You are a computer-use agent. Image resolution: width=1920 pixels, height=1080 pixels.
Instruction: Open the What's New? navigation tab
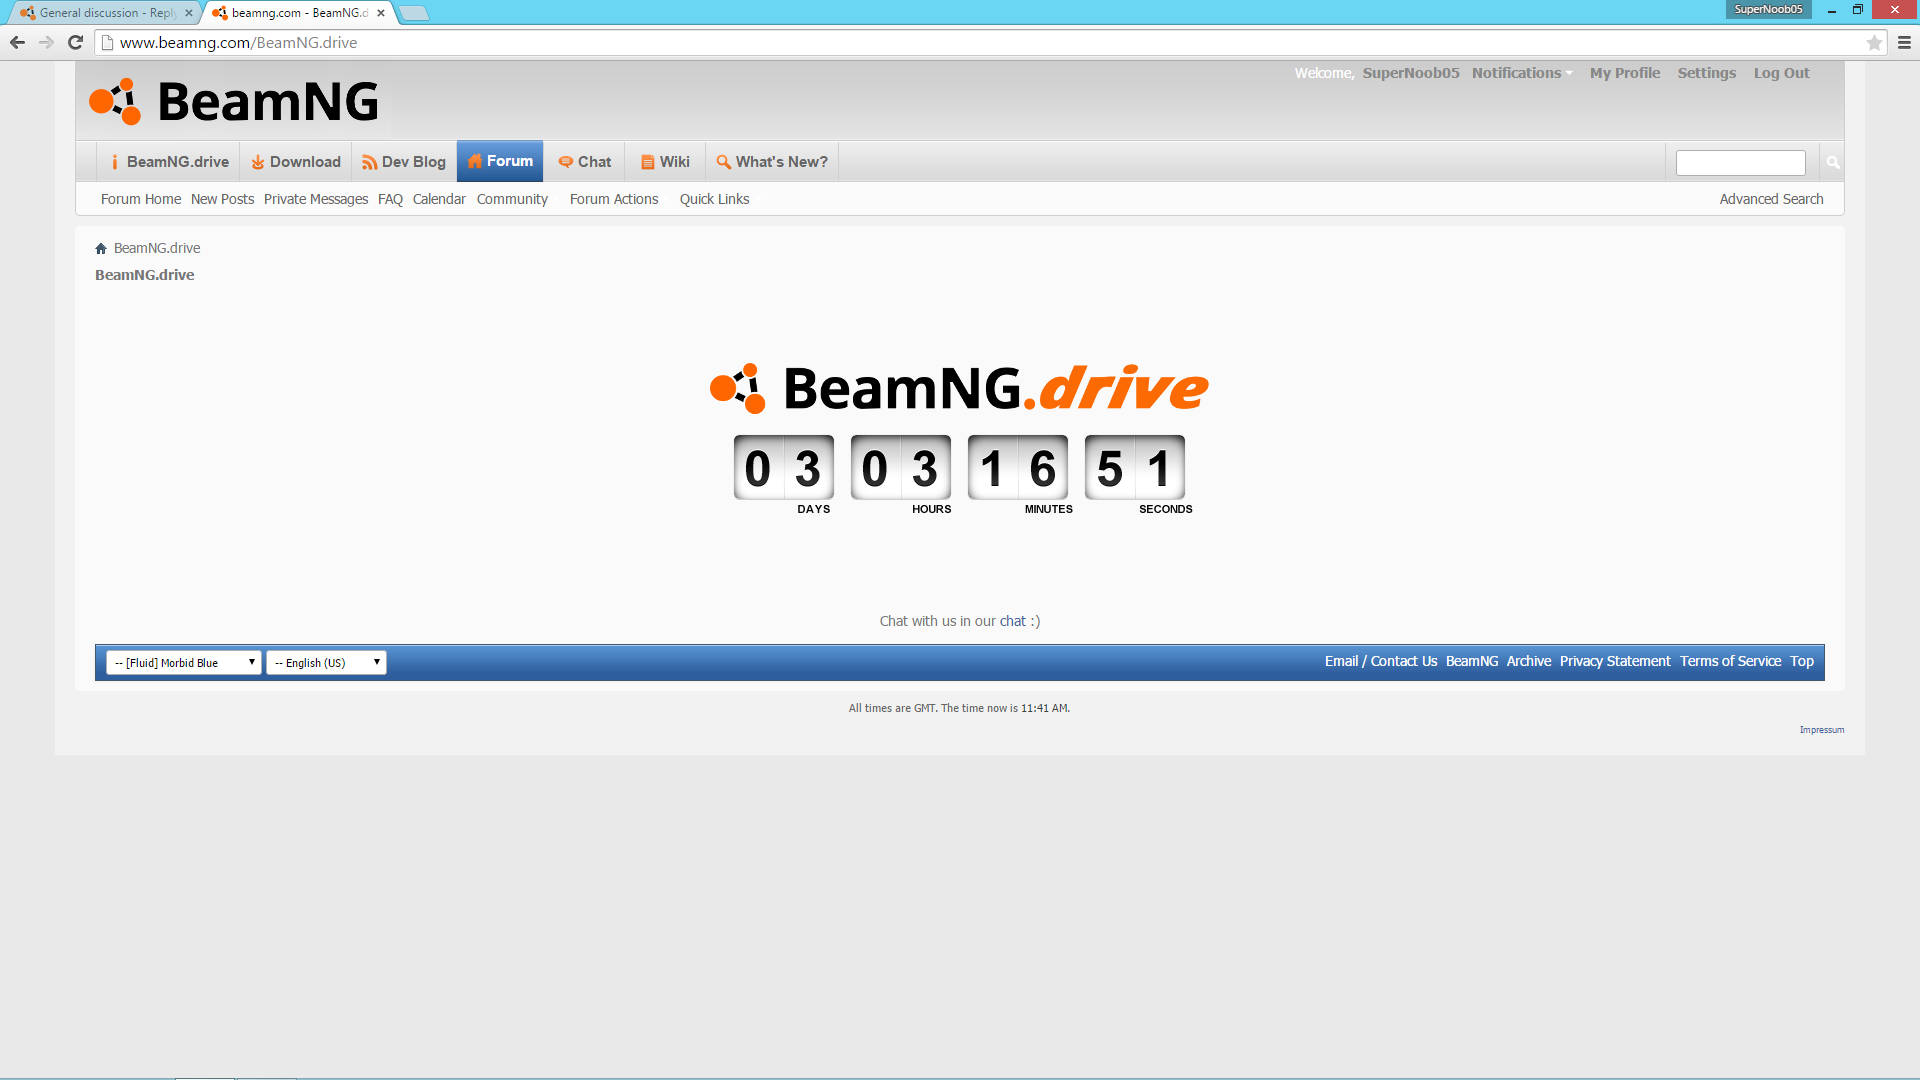coord(772,162)
